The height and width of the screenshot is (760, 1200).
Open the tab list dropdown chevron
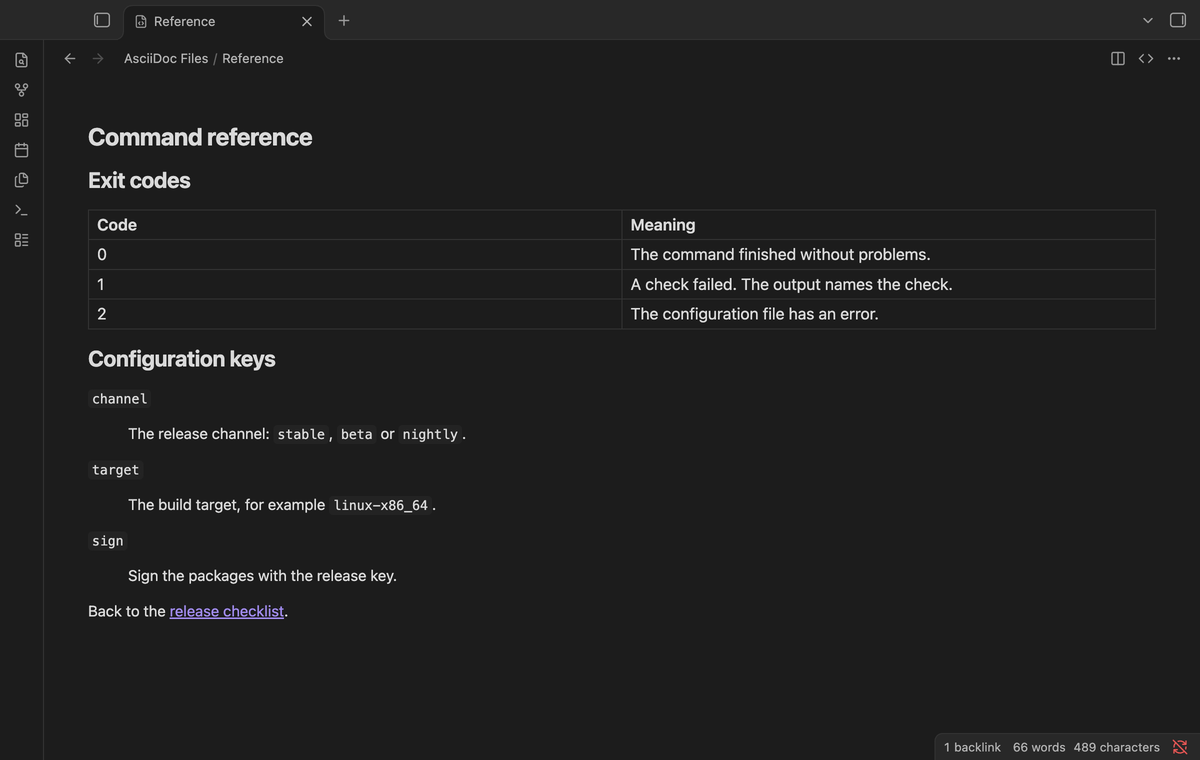(x=1148, y=21)
